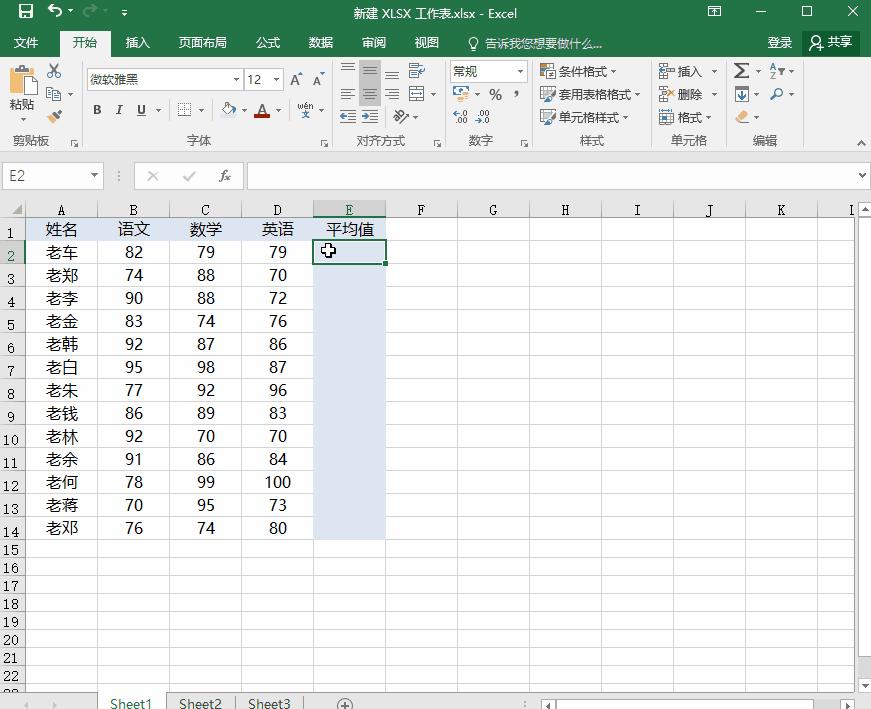Increase indent
Screen dimensions: 871x709
pyautogui.click(x=370, y=117)
